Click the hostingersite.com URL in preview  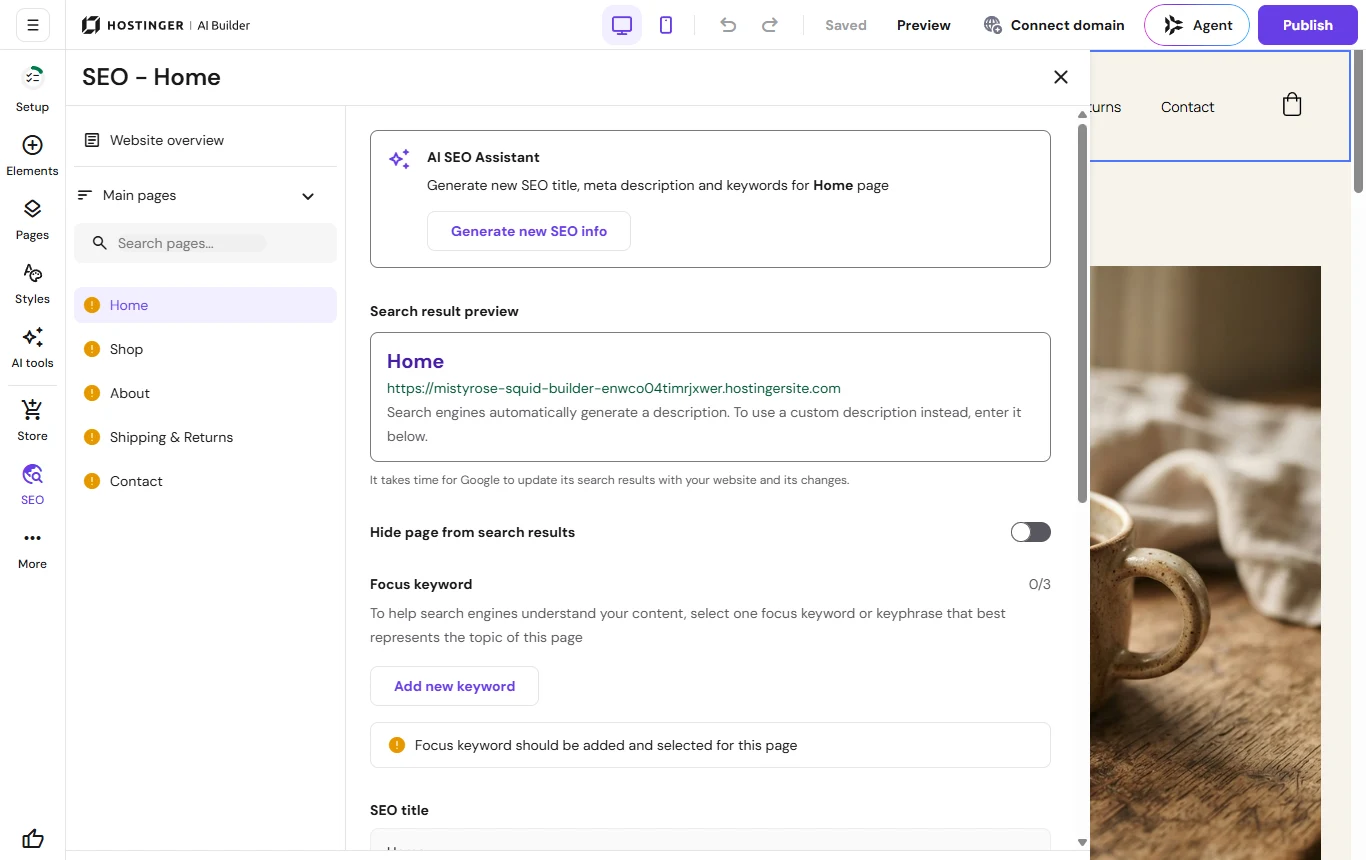(614, 388)
